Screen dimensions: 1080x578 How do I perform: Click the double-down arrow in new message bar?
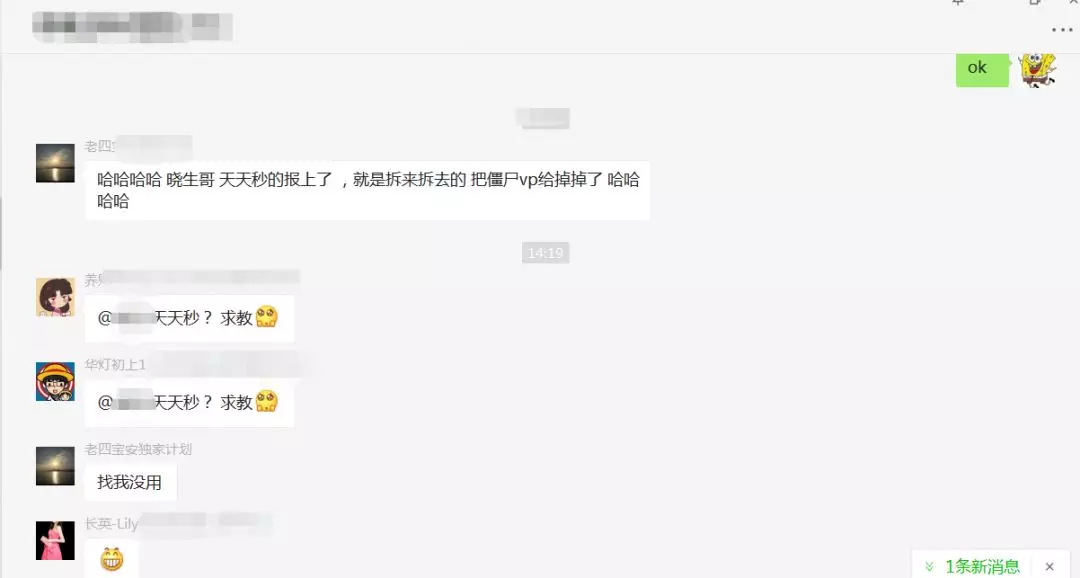point(928,566)
